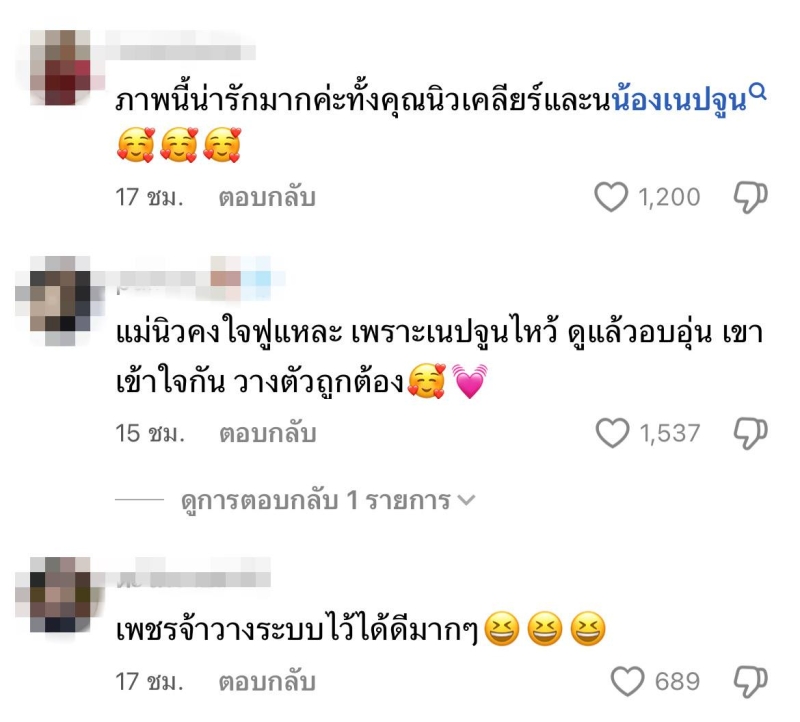Open the second commenter's avatar

point(60,301)
